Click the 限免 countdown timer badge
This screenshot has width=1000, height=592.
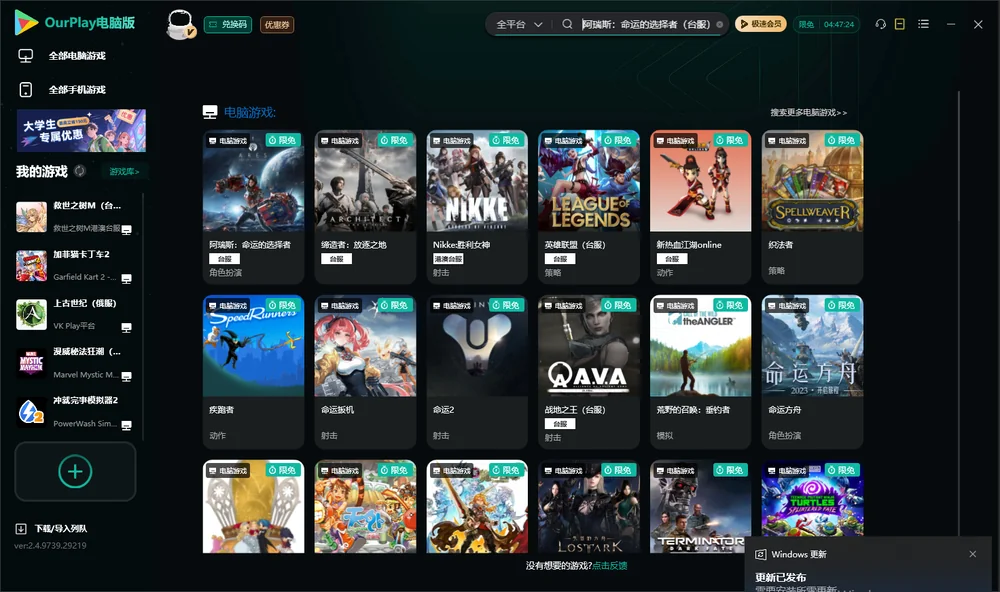tap(827, 24)
